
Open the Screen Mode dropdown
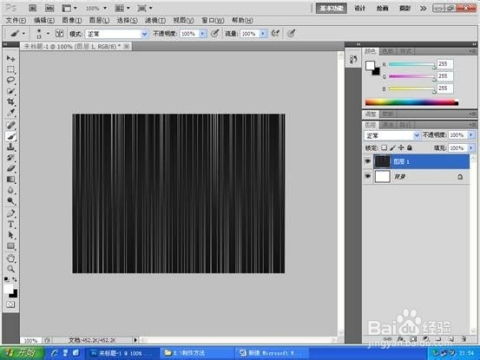coord(145,8)
